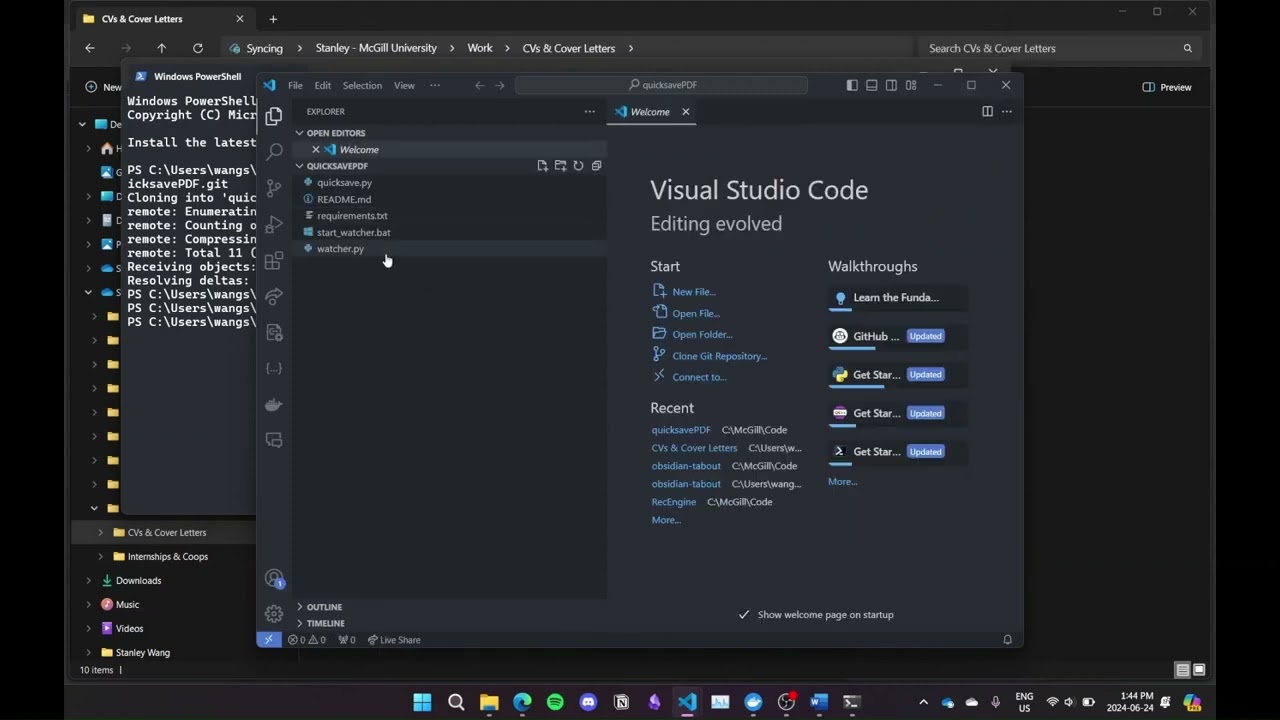Toggle the primary side bar layout button
The image size is (1280, 720).
click(x=852, y=86)
